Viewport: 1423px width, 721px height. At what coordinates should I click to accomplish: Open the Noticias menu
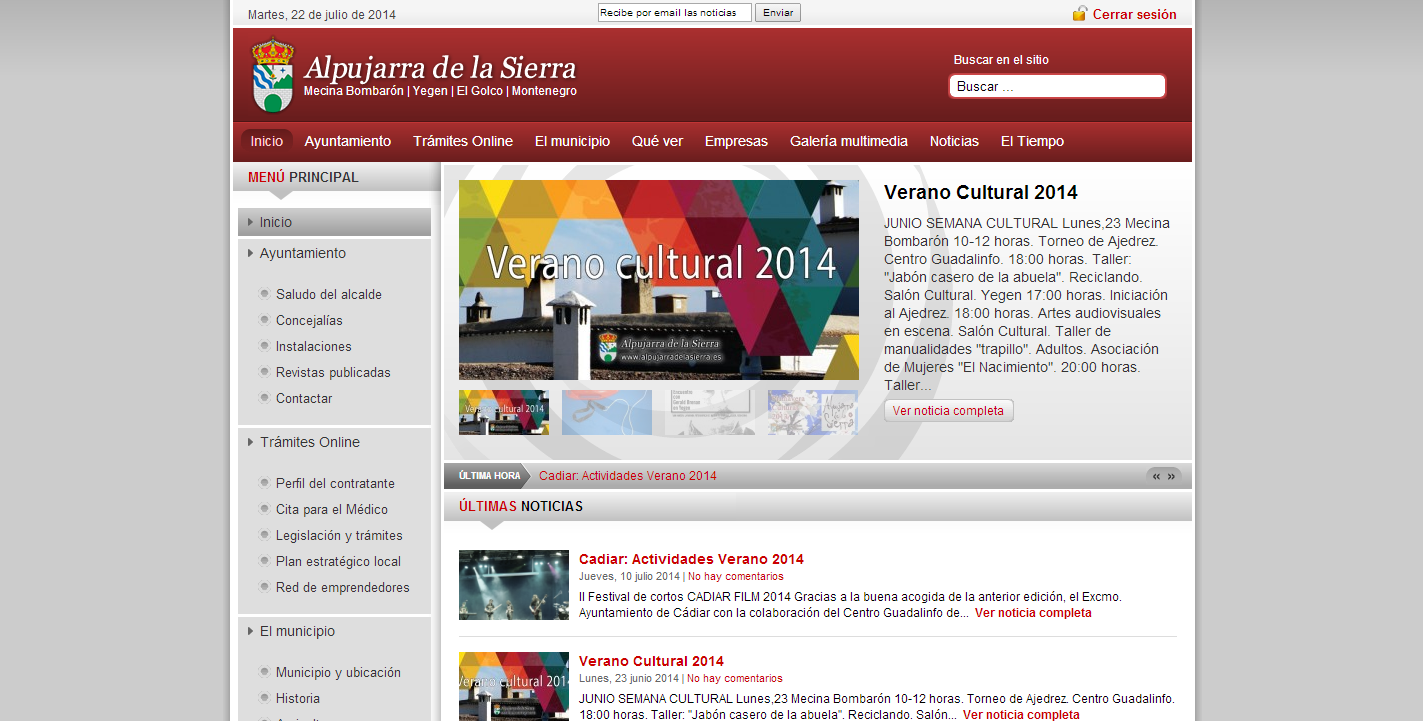click(954, 141)
